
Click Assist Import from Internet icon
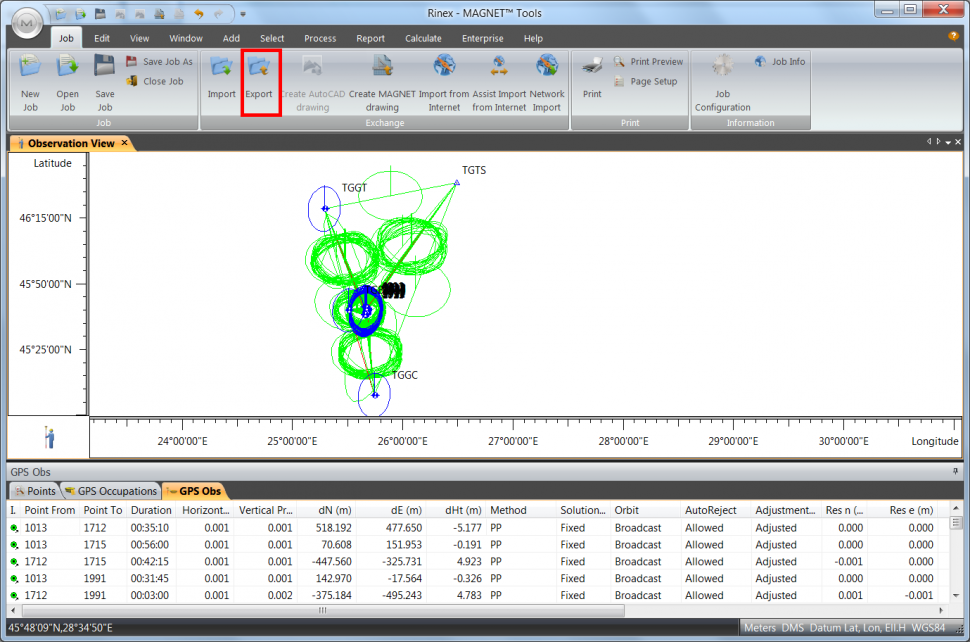point(499,66)
